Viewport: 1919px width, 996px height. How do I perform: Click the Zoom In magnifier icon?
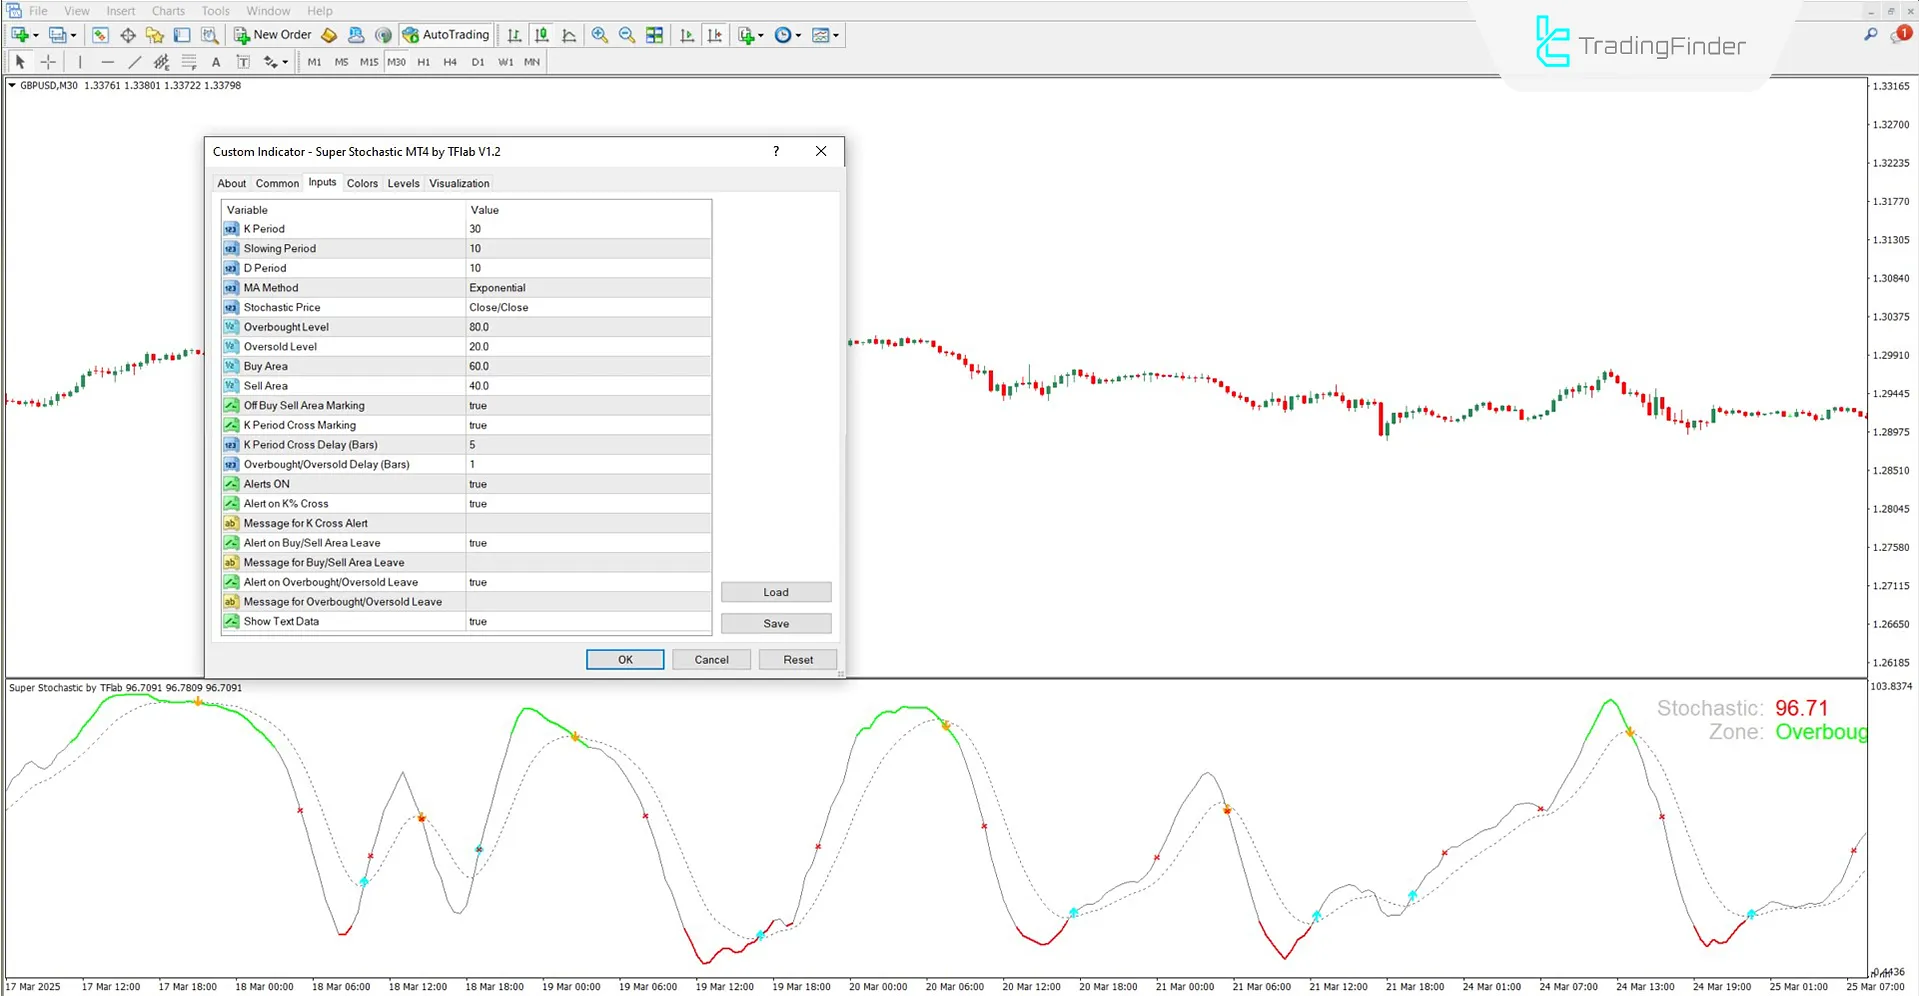(x=599, y=35)
